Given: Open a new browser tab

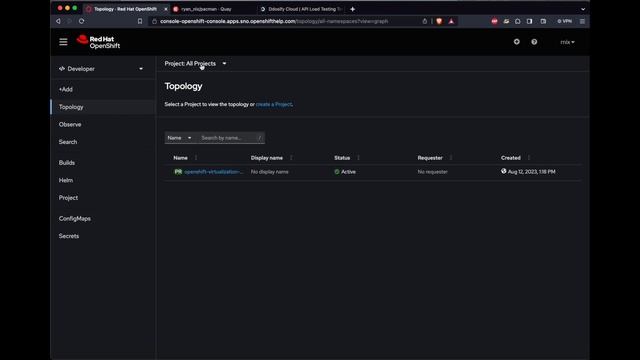Looking at the screenshot, I should (x=352, y=9).
